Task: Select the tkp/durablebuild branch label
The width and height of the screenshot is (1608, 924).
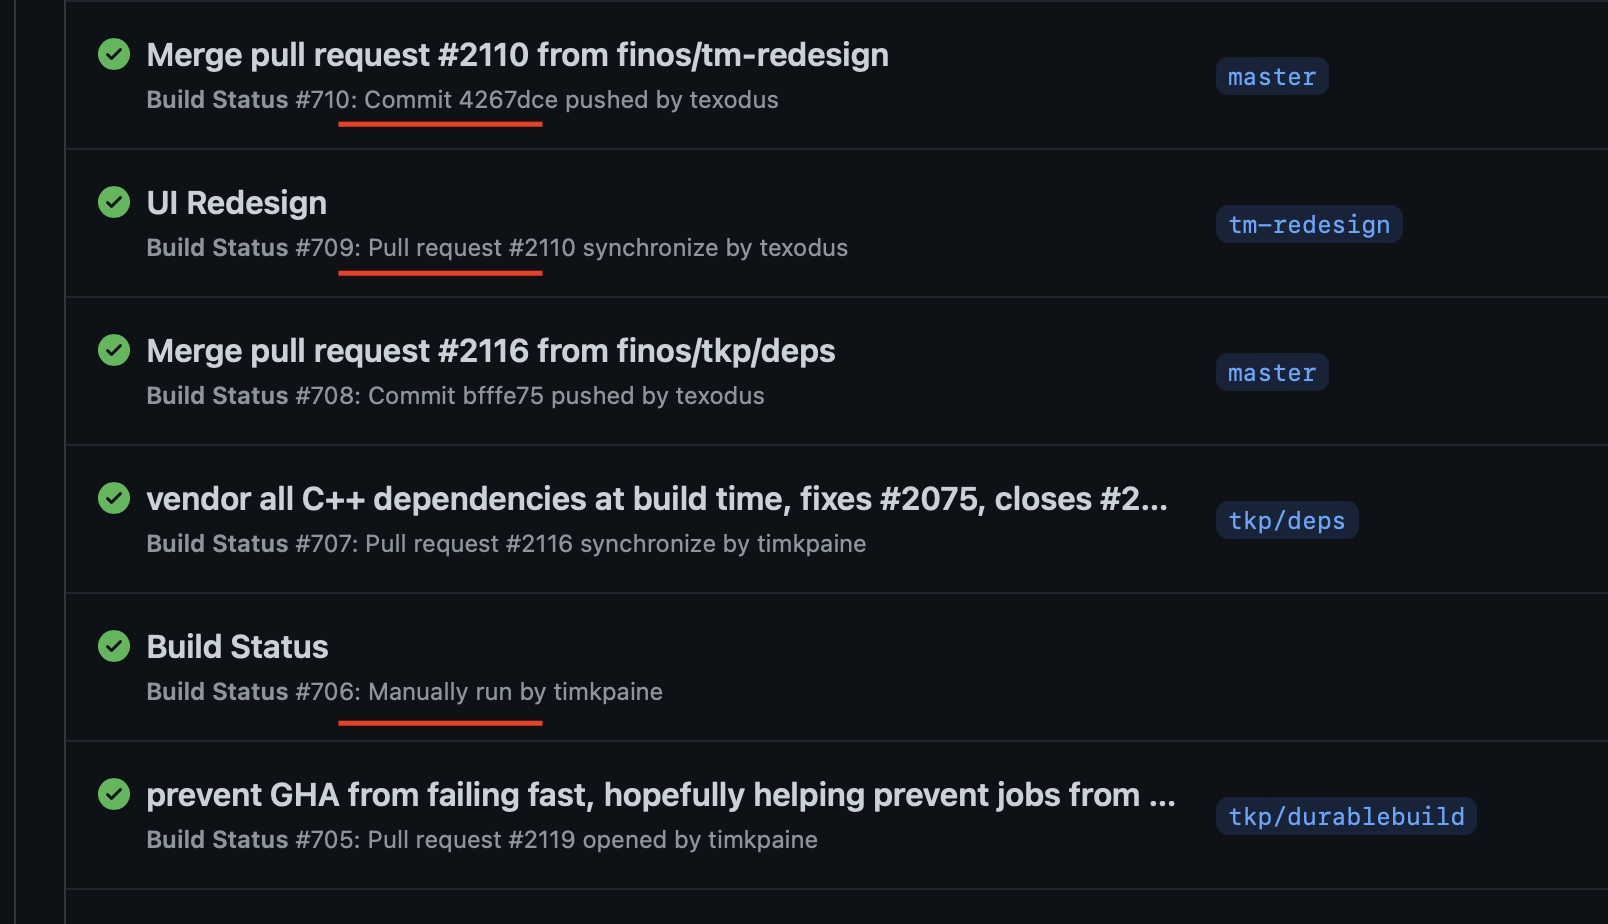Action: pos(1346,817)
